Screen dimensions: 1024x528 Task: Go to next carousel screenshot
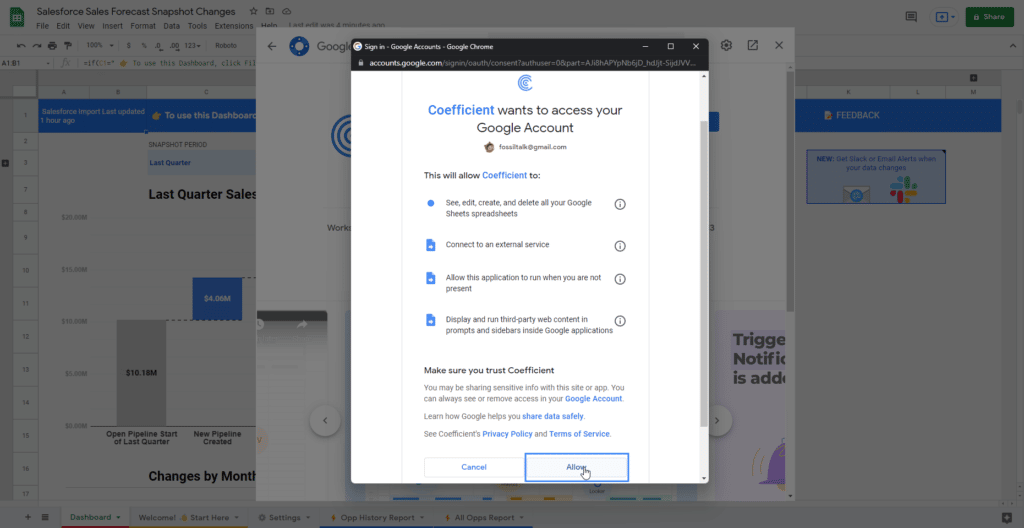[x=716, y=420]
